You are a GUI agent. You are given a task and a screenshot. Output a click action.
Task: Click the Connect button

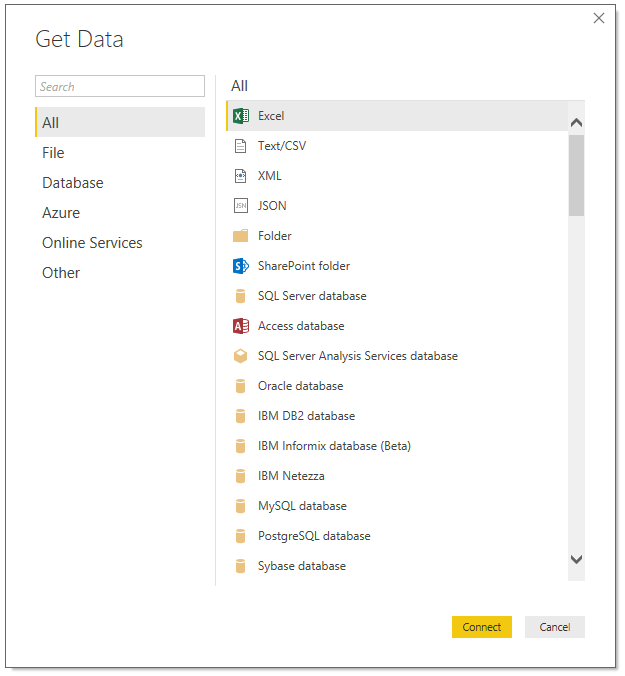click(x=481, y=627)
